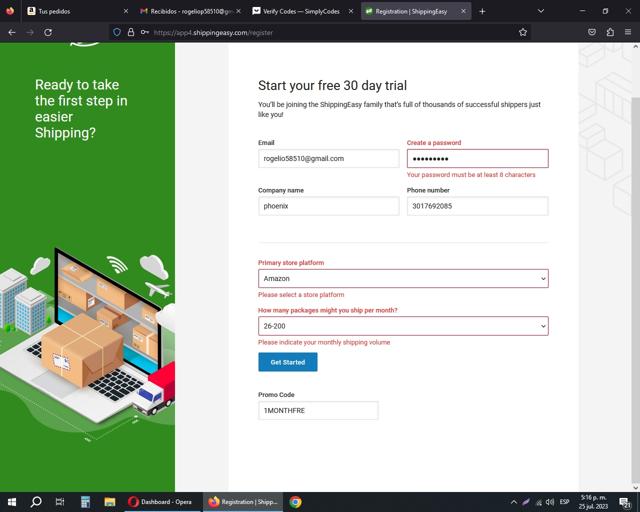Close the Registration ShippingEasy tab
This screenshot has width=640, height=512.
tap(463, 11)
